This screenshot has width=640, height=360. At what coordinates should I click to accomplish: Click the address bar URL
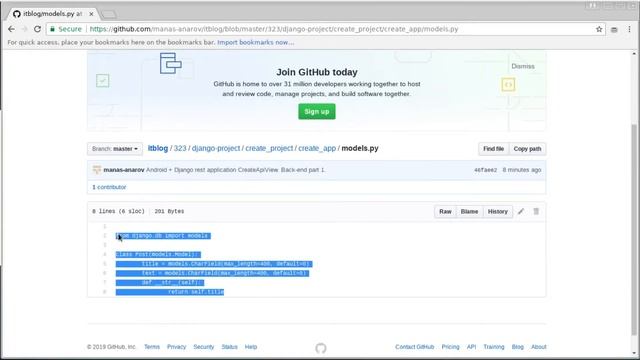(x=273, y=29)
